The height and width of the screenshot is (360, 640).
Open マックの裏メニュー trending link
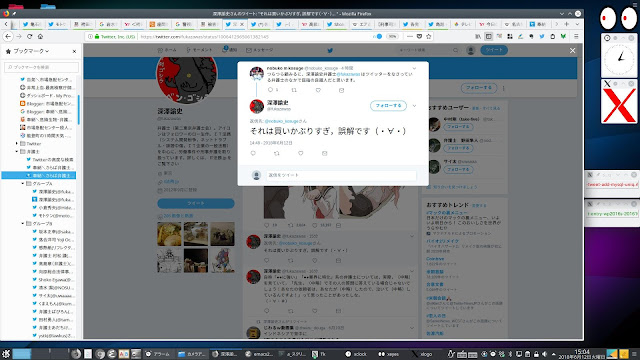click(447, 213)
